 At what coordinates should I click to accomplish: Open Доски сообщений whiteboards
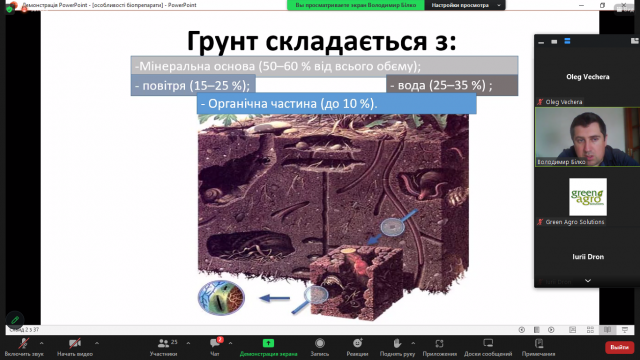coord(488,348)
